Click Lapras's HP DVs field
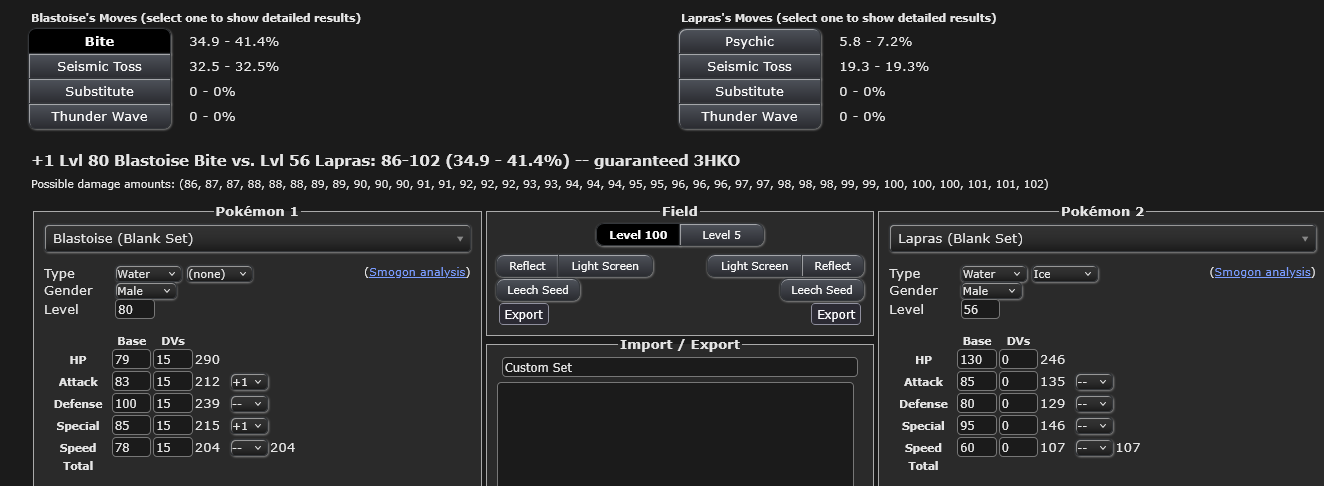 coord(1018,360)
